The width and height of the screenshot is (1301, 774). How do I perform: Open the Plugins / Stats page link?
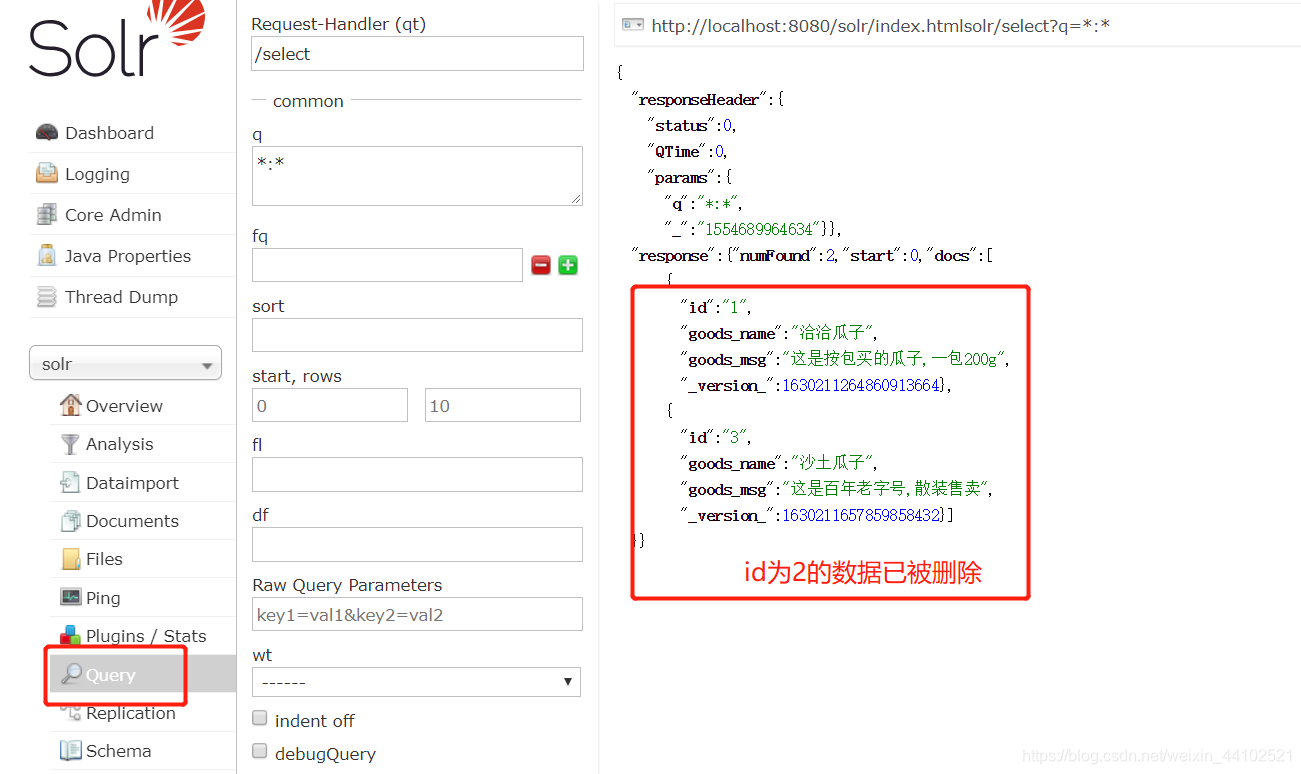click(146, 636)
